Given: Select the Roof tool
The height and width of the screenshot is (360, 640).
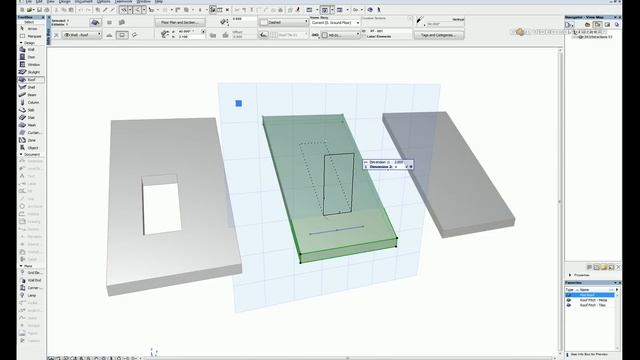Looking at the screenshot, I should point(31,80).
